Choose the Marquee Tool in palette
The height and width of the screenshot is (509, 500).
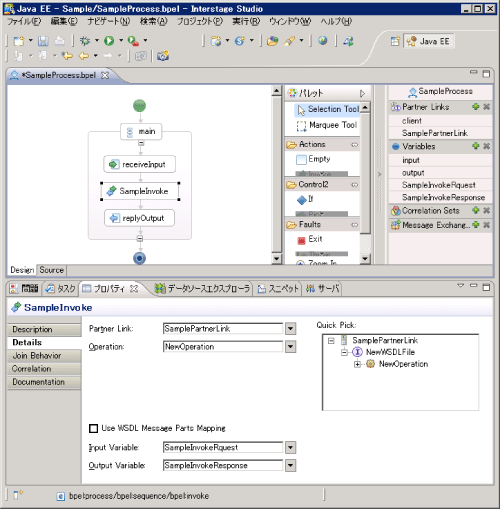[x=328, y=125]
